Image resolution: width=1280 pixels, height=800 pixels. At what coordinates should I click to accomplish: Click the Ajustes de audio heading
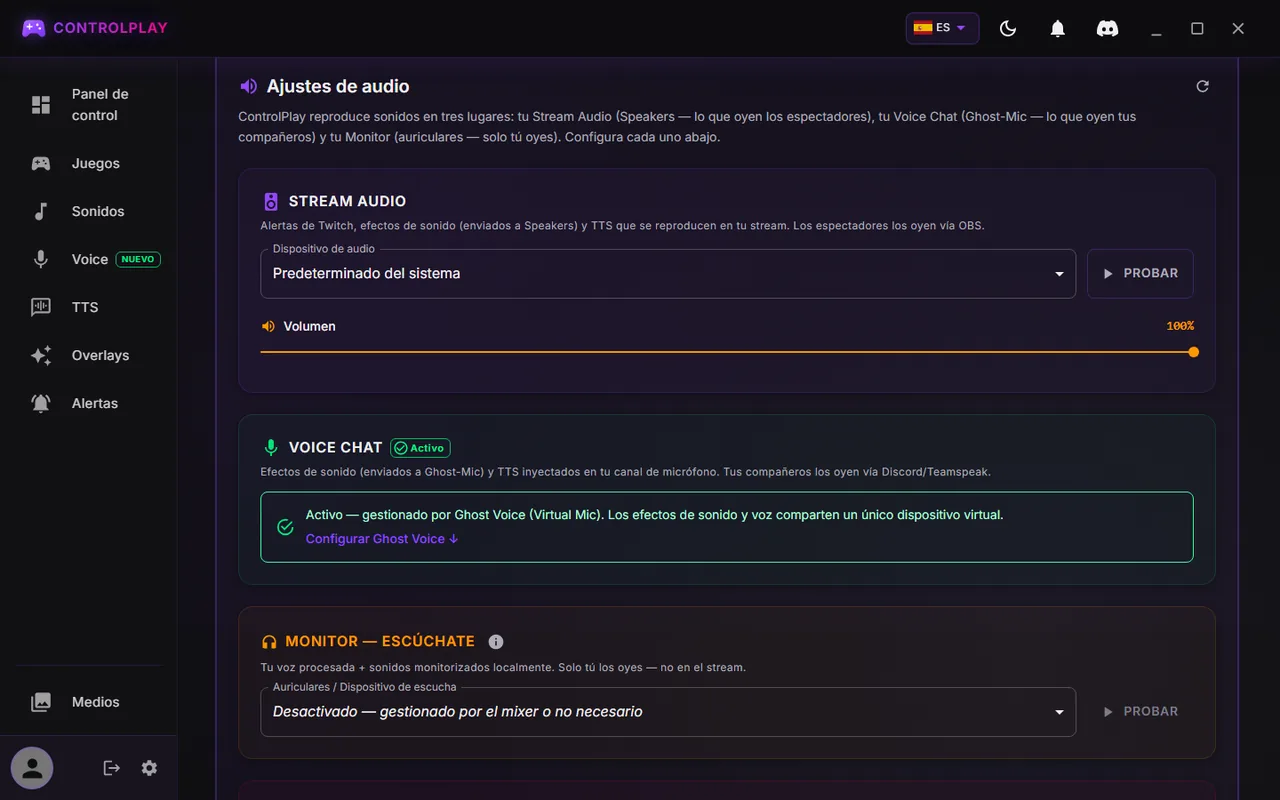click(x=338, y=87)
